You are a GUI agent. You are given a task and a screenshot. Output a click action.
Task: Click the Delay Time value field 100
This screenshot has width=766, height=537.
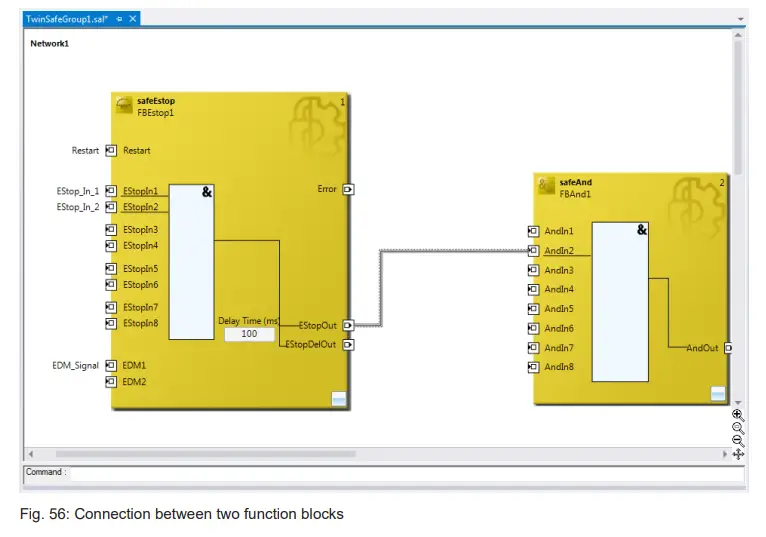pyautogui.click(x=249, y=334)
